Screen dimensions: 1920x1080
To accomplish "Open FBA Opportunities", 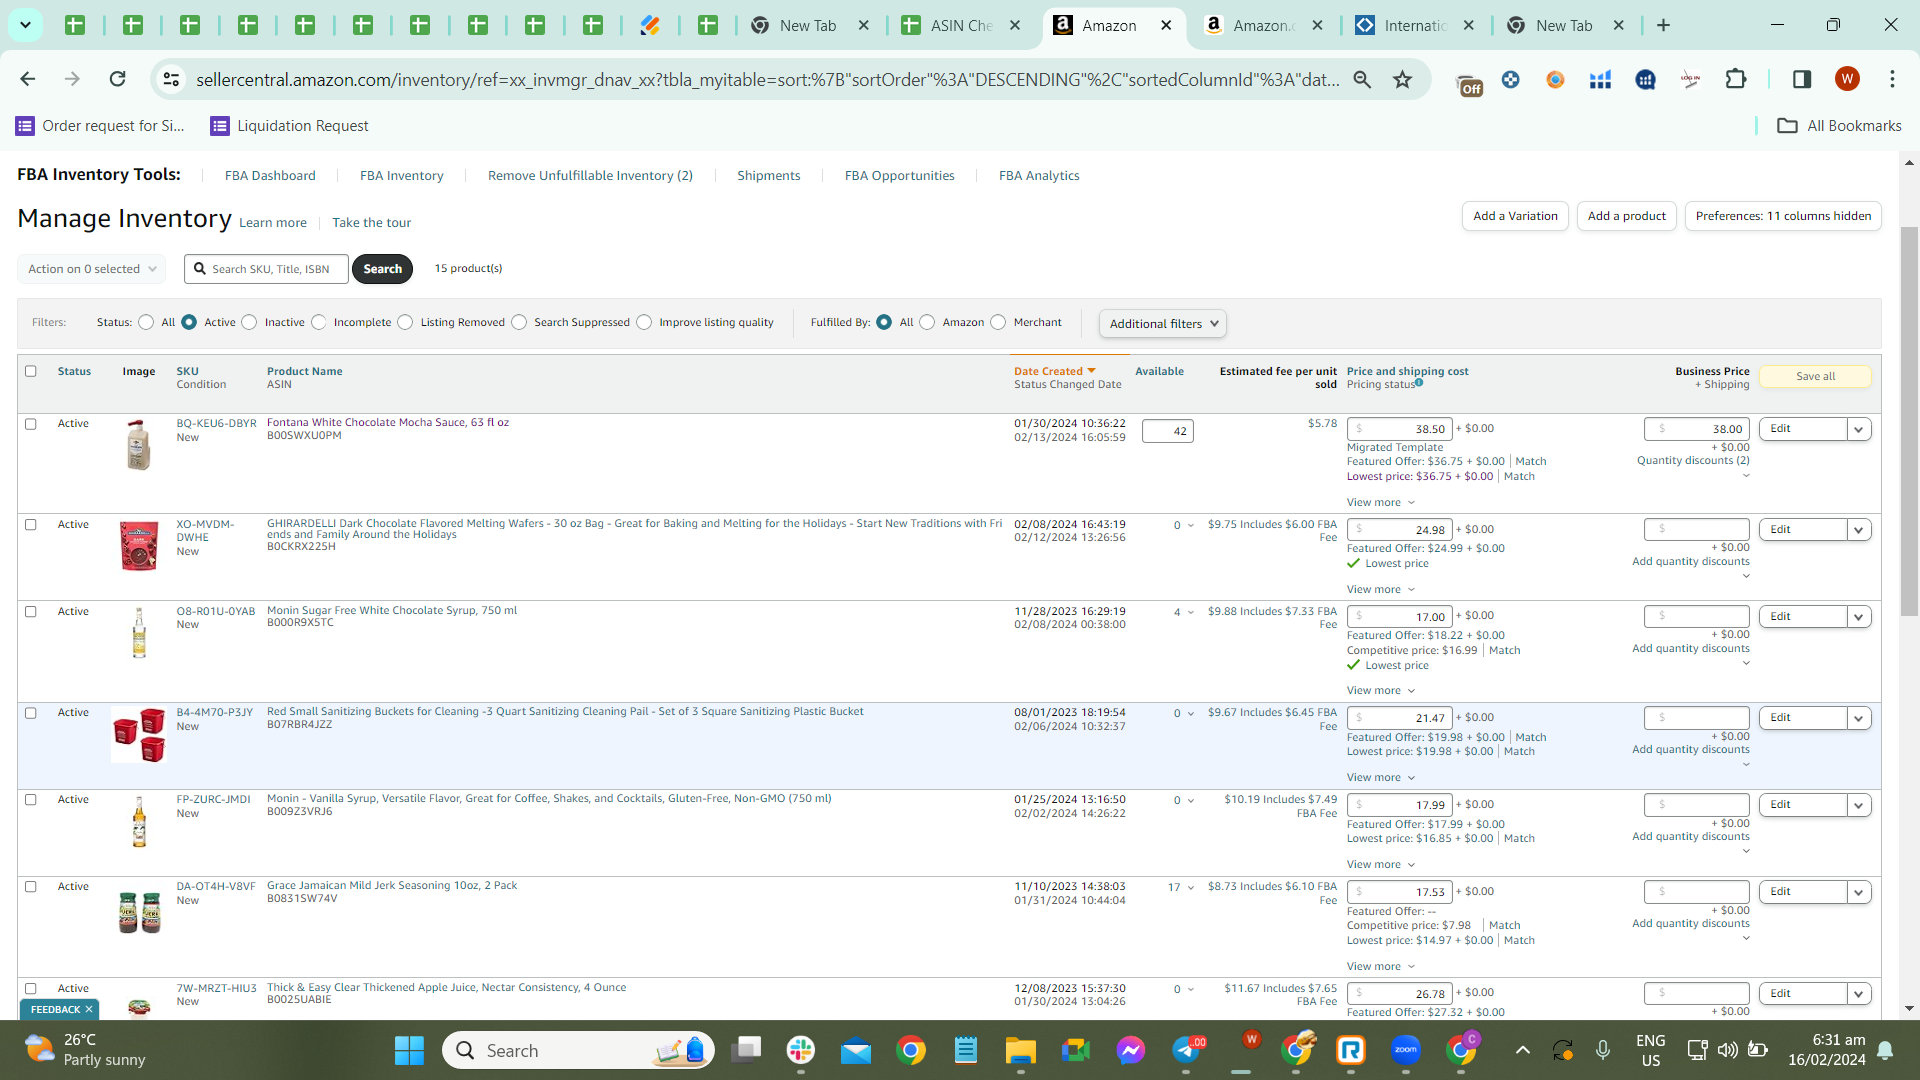I will tap(900, 175).
